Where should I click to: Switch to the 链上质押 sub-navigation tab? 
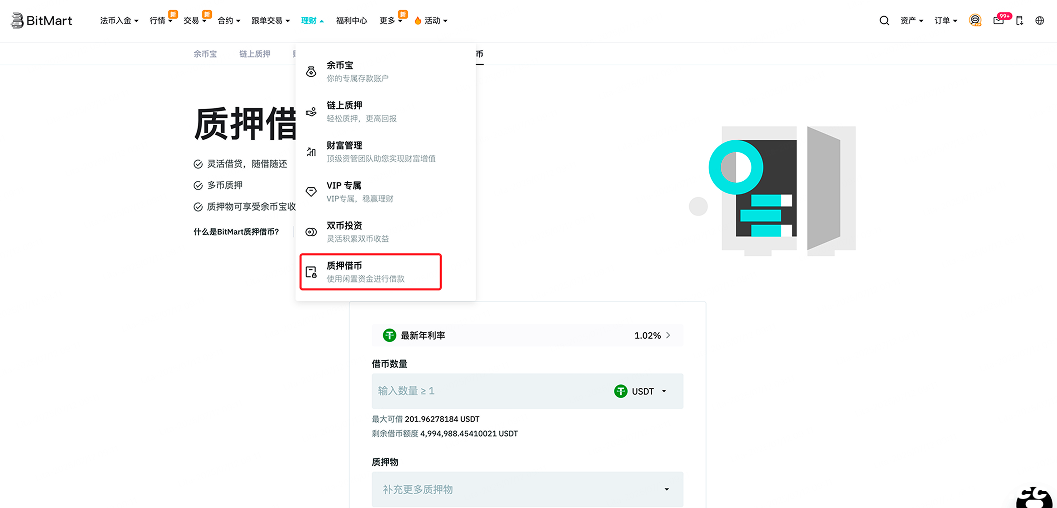click(x=255, y=54)
